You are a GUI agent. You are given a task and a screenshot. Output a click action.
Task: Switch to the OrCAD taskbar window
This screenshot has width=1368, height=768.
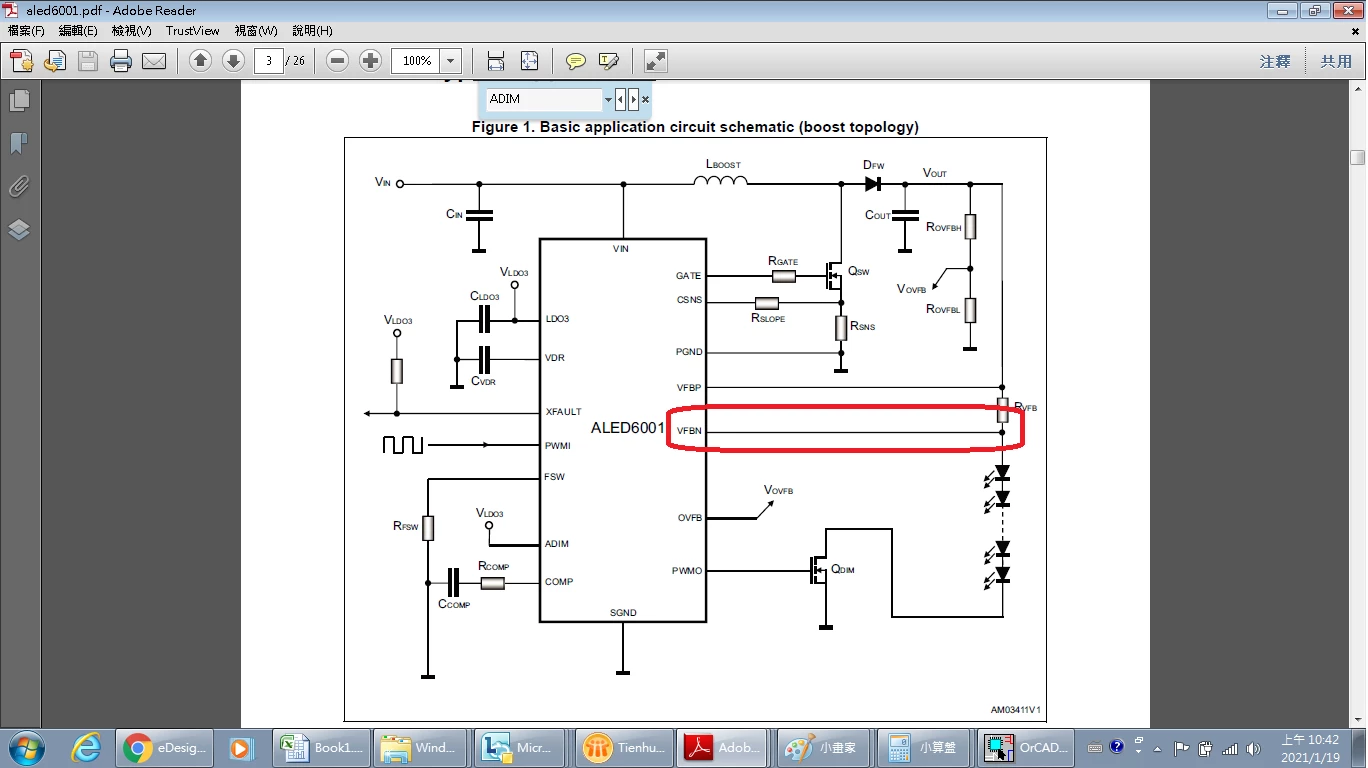pyautogui.click(x=1027, y=747)
